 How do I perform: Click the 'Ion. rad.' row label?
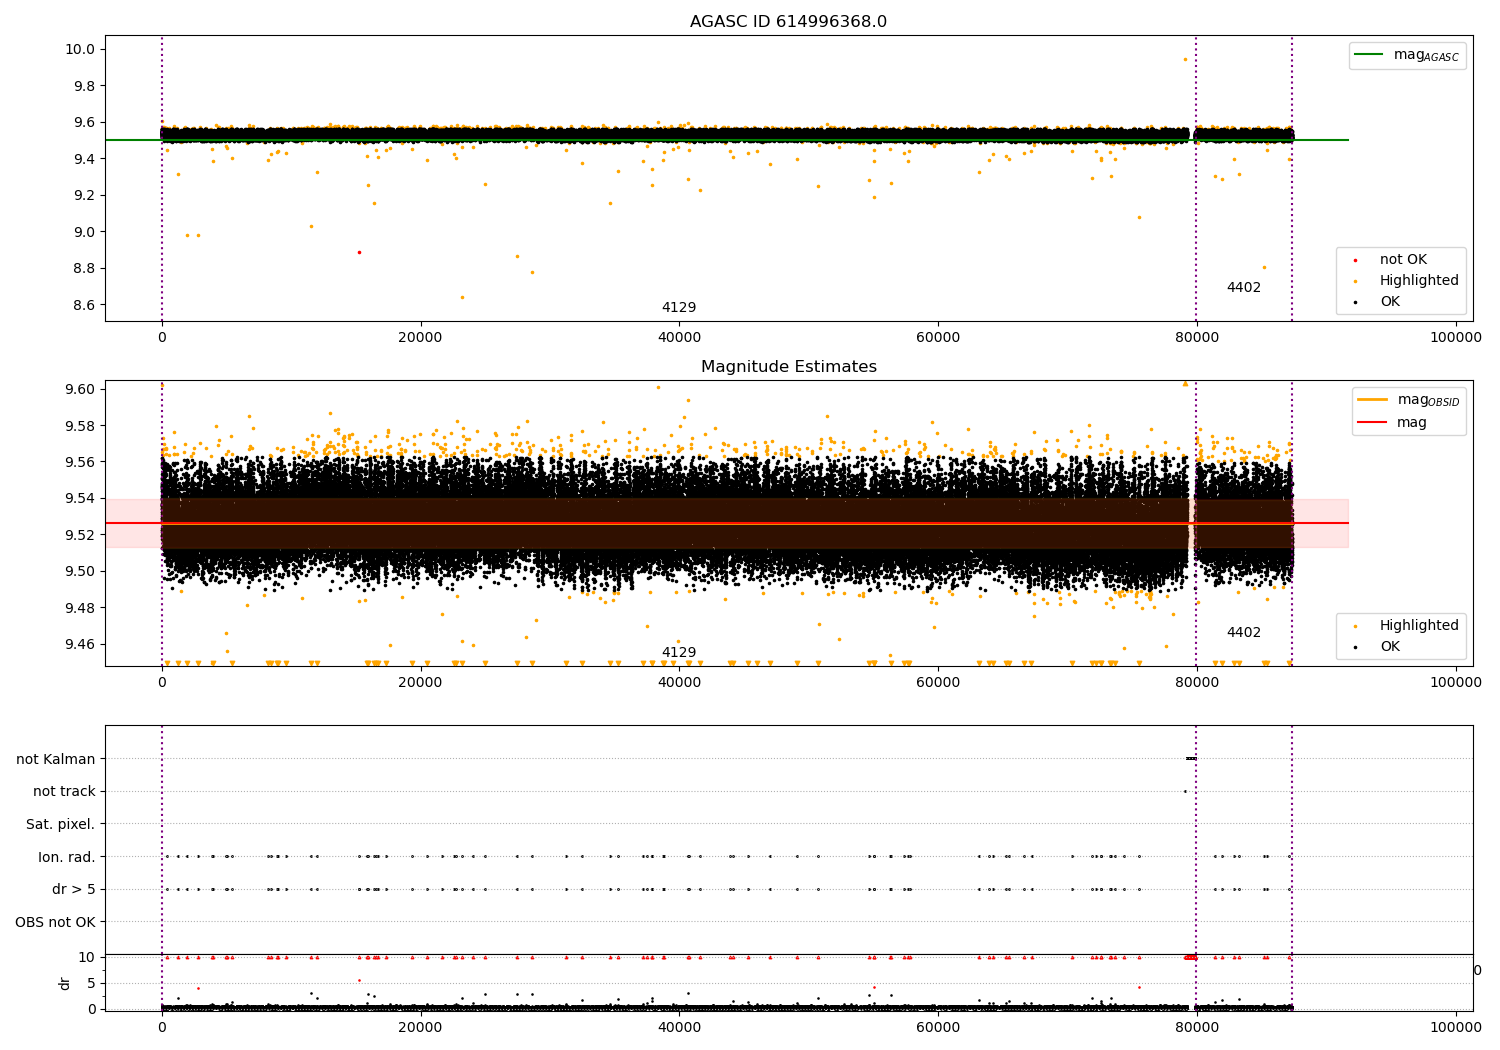coord(67,857)
